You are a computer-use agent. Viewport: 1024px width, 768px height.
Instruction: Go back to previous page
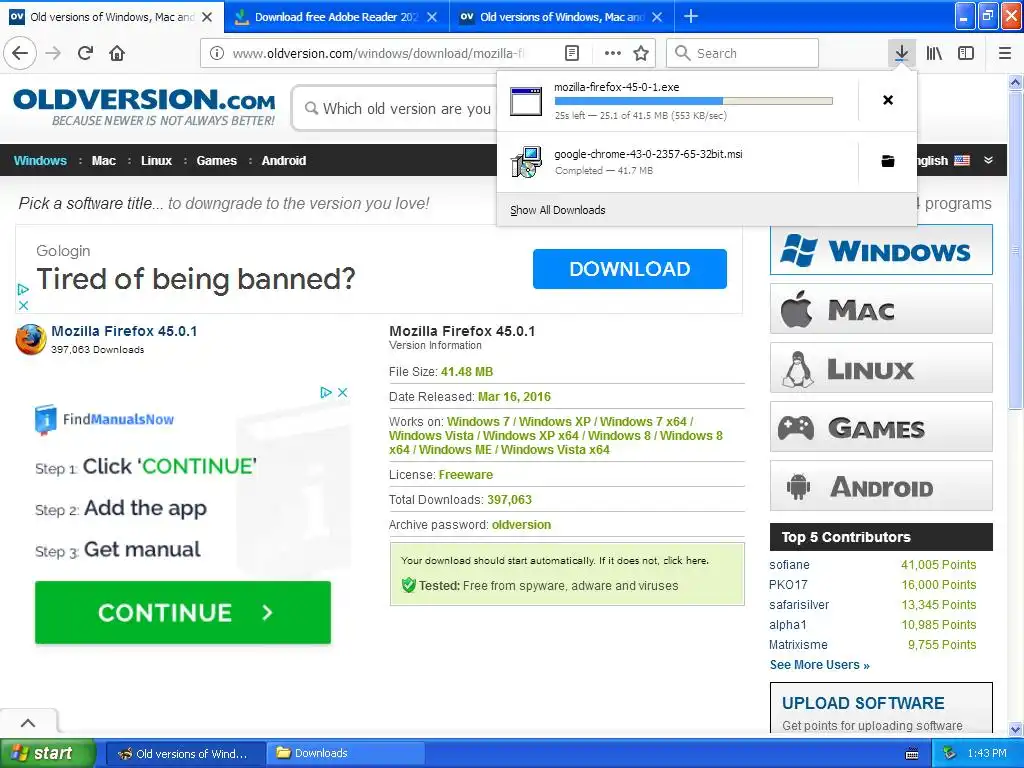point(20,53)
